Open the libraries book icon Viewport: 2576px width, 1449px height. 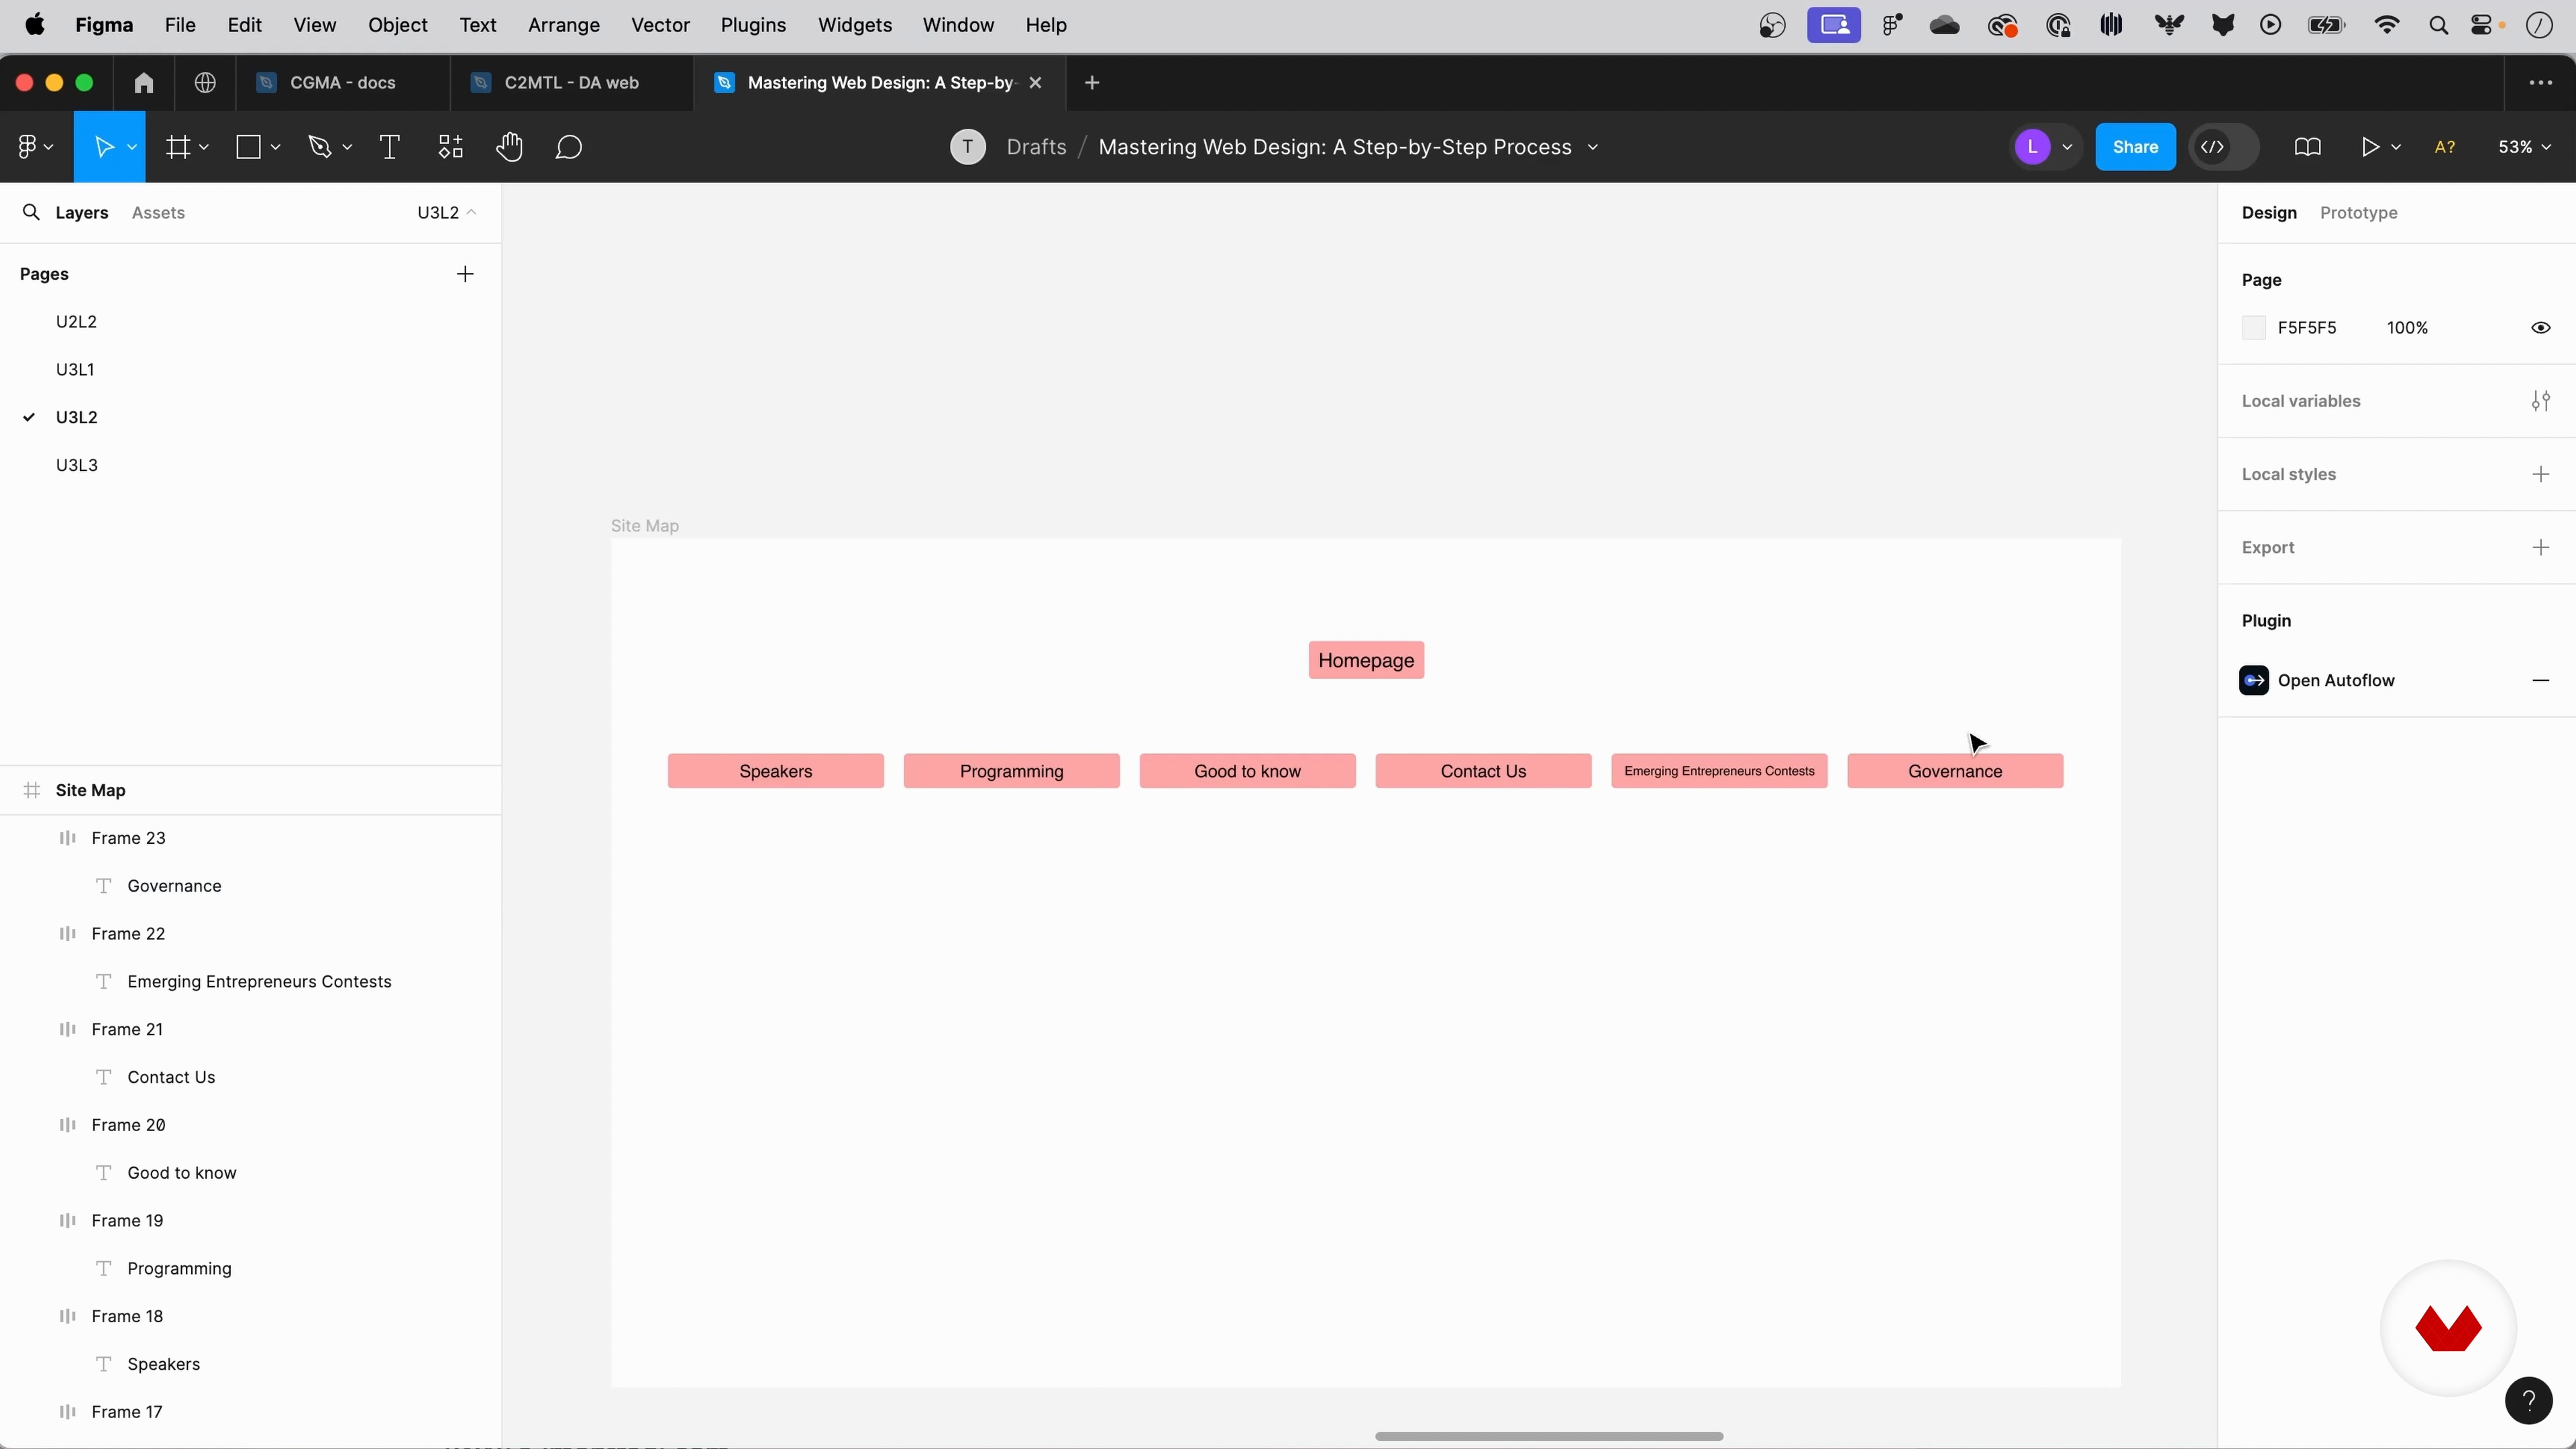pos(2308,147)
